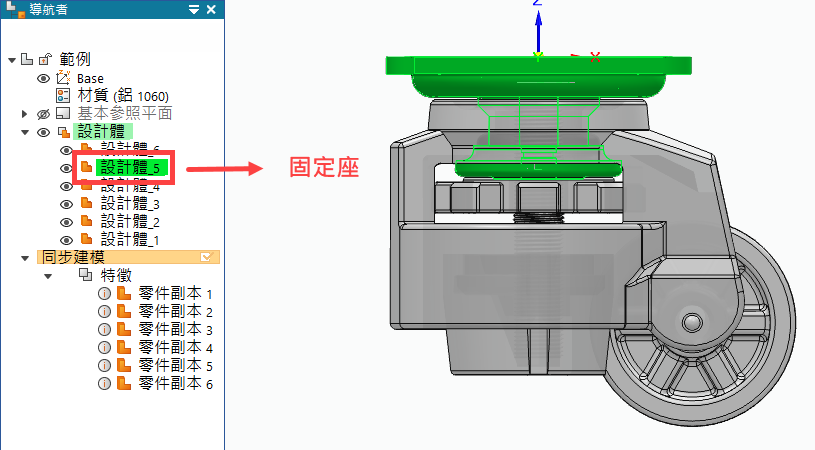Click the 設計體 parent folder icon
Screen dimensions: 815x450
tap(63, 132)
